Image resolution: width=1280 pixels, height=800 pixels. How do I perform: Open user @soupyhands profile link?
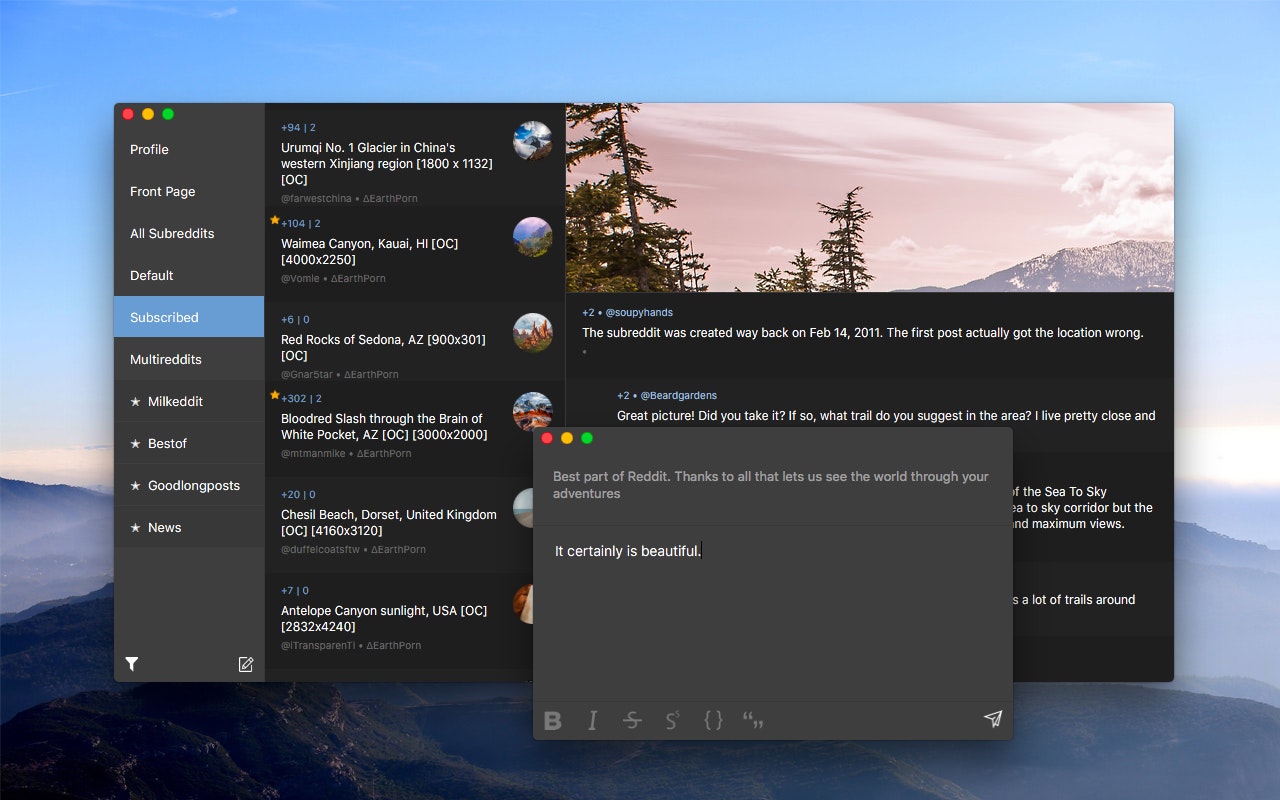(639, 312)
